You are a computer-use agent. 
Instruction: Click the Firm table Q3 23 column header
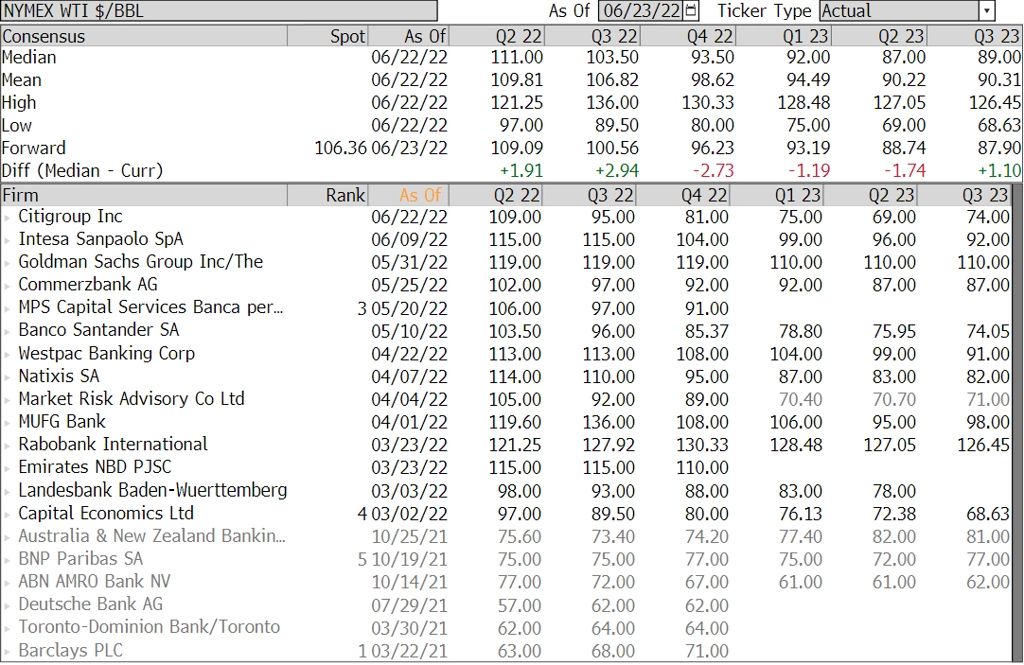(x=964, y=195)
